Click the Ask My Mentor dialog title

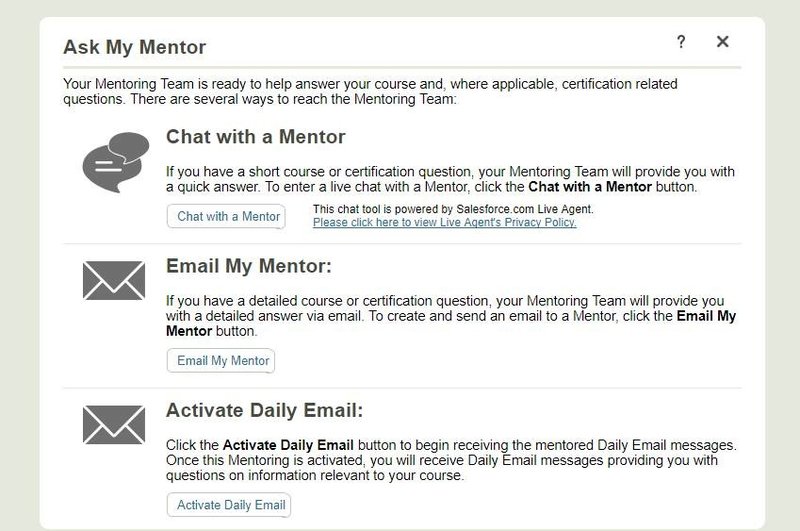[x=135, y=47]
